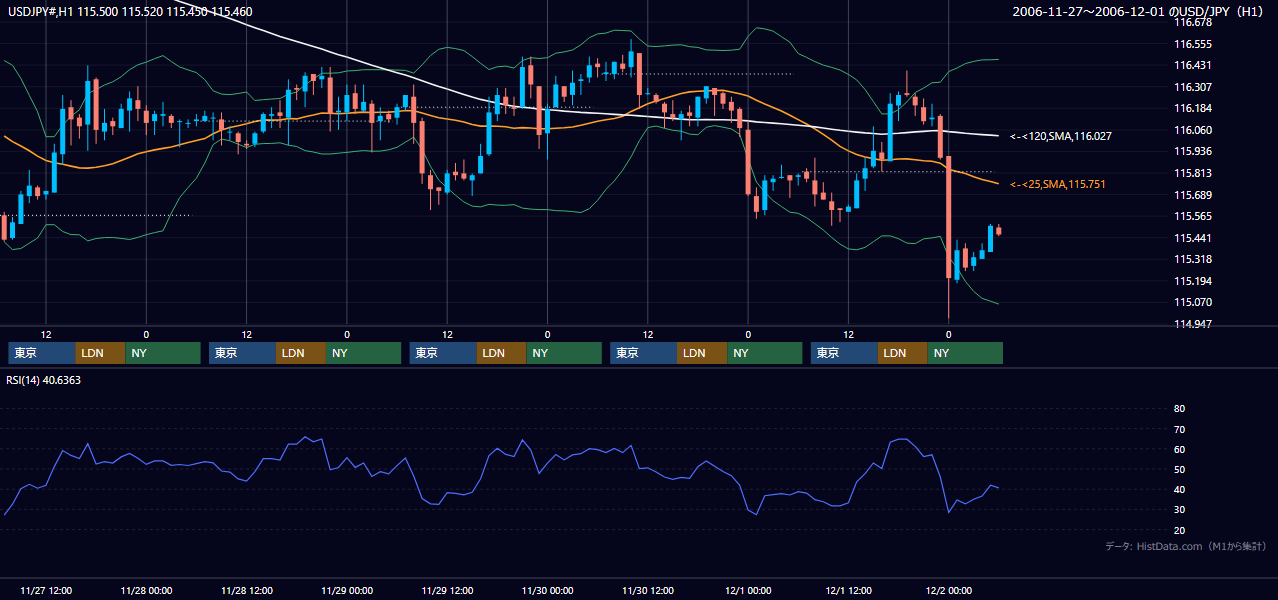The height and width of the screenshot is (600, 1278).
Task: Select the 11/29 00:00 time label
Action: [x=347, y=590]
